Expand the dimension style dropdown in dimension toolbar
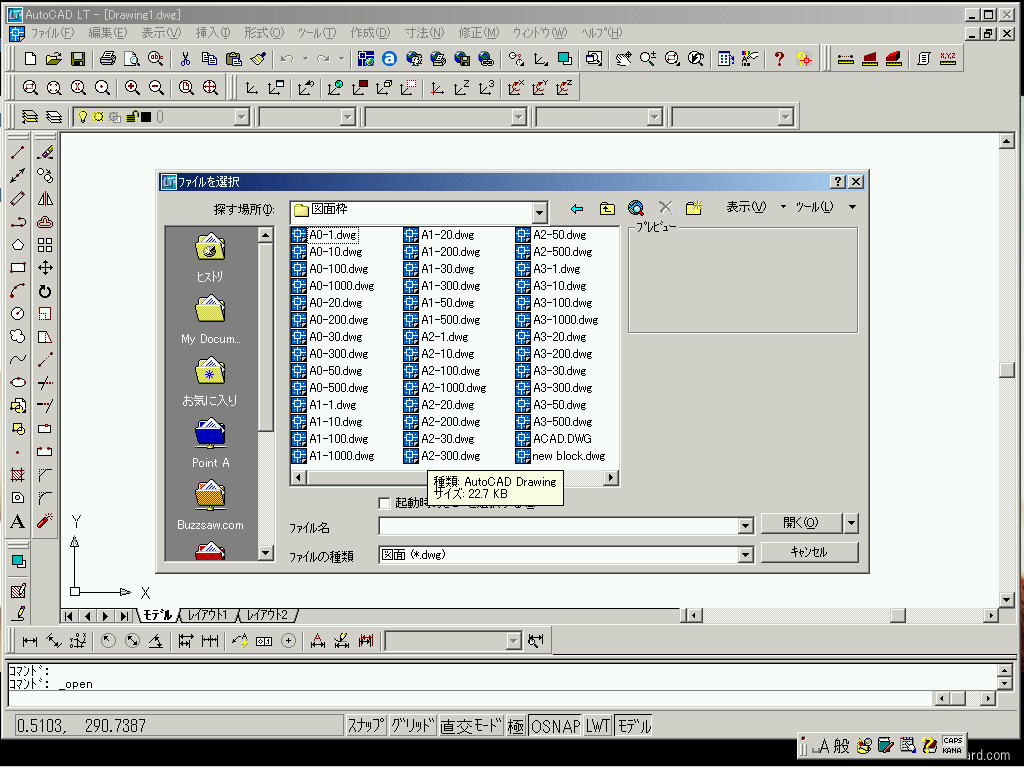 [513, 641]
